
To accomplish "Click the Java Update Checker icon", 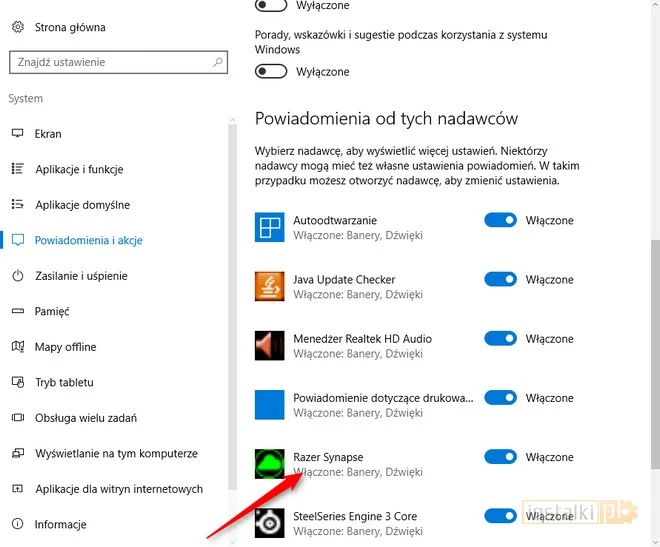I will tap(270, 287).
